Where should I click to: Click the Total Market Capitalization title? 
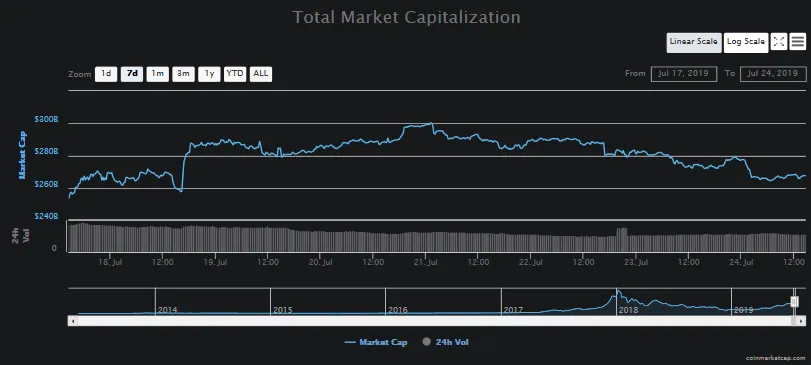[407, 17]
